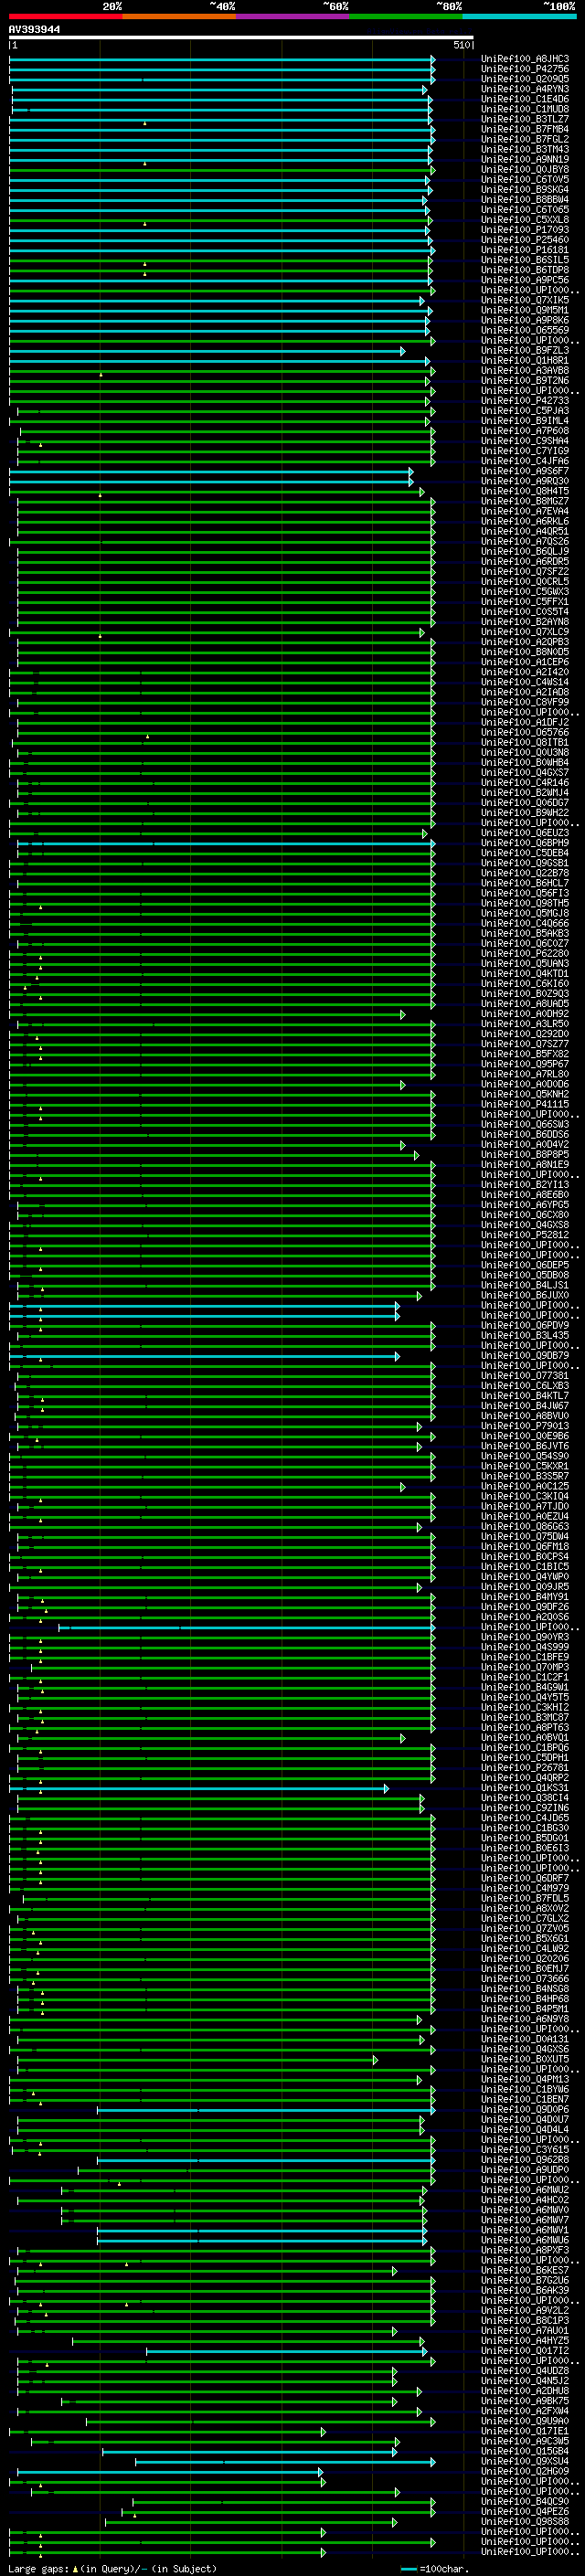Click the yellow gap marker on the UniRef100_B3TLZ7 row

pos(144,123)
